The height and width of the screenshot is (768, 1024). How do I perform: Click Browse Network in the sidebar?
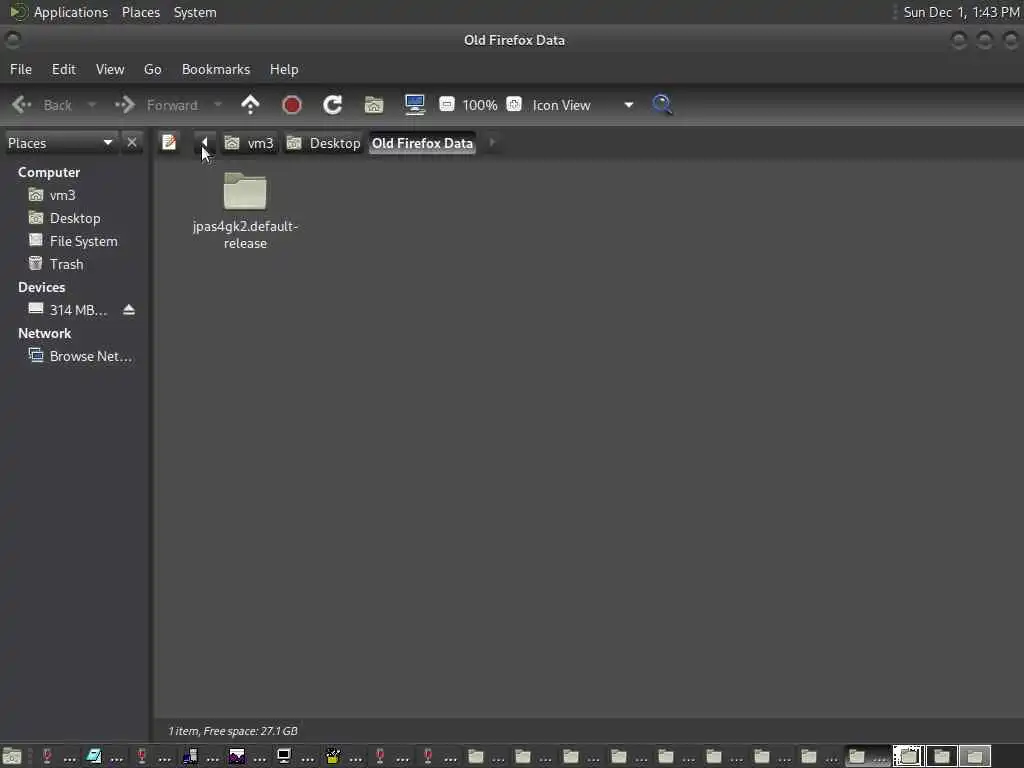pyautogui.click(x=80, y=356)
